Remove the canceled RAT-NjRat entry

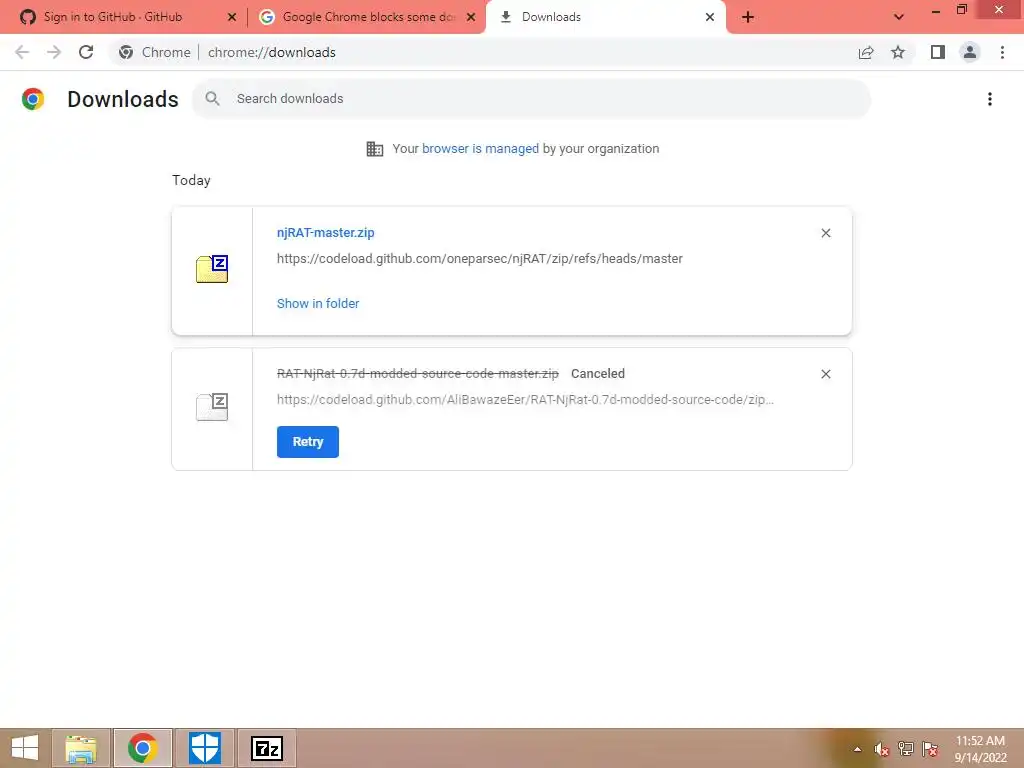[825, 374]
